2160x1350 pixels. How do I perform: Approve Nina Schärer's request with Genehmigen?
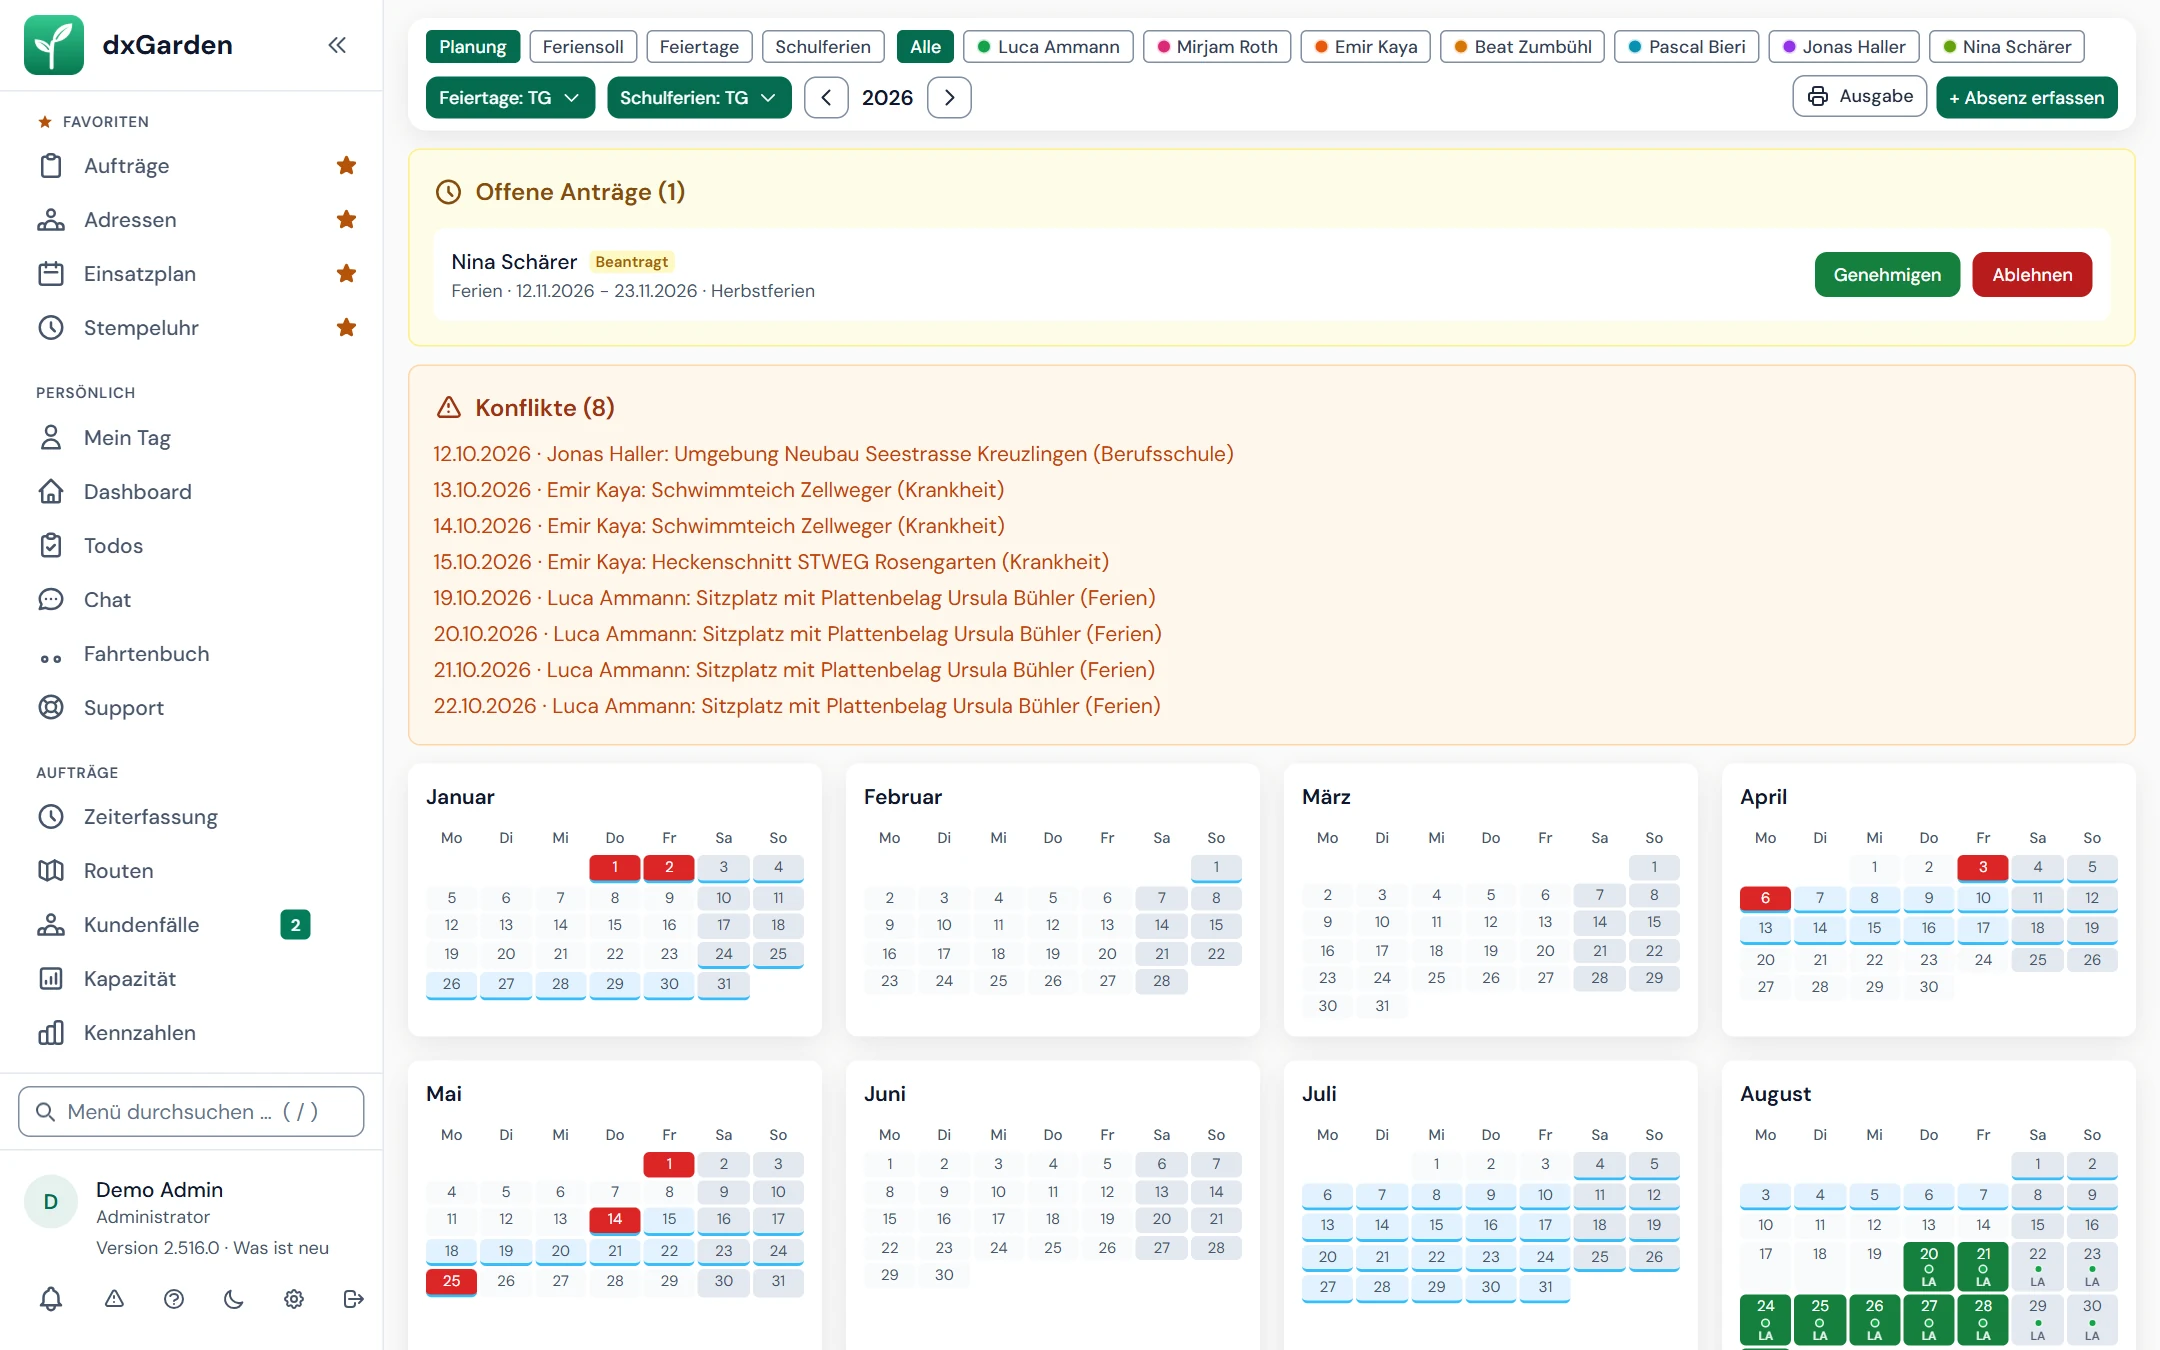pyautogui.click(x=1887, y=275)
